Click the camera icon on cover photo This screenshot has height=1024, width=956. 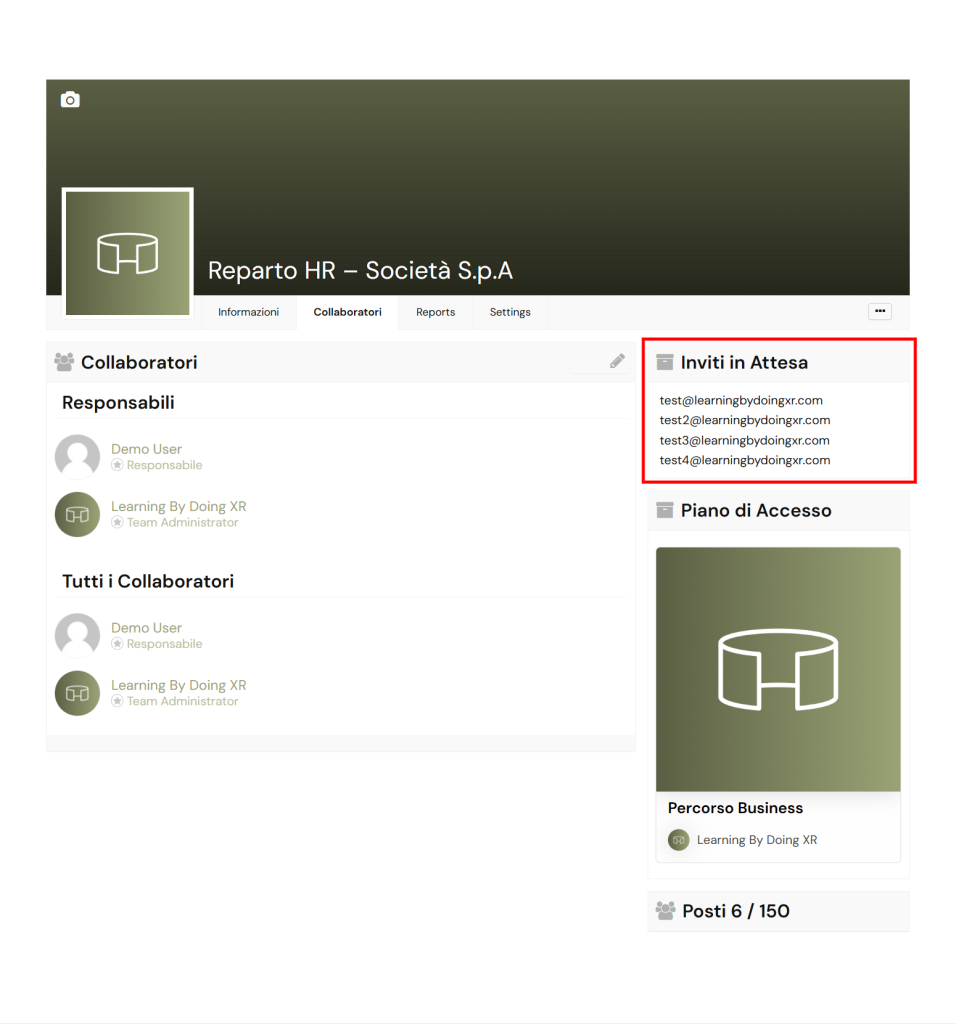(x=70, y=99)
